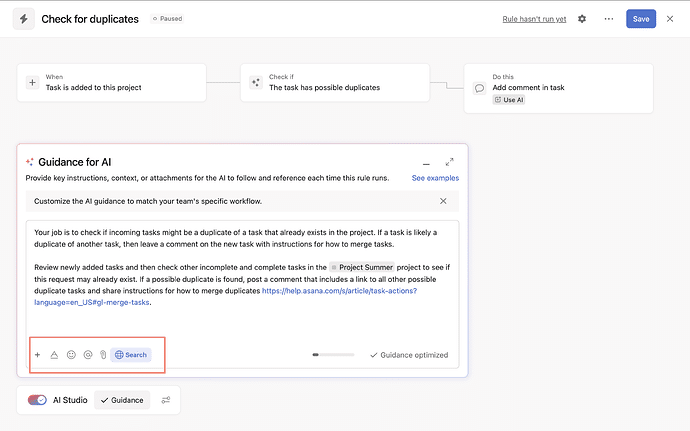Toggle the AI Studio switch
Viewport: 690px width, 431px height.
click(38, 400)
